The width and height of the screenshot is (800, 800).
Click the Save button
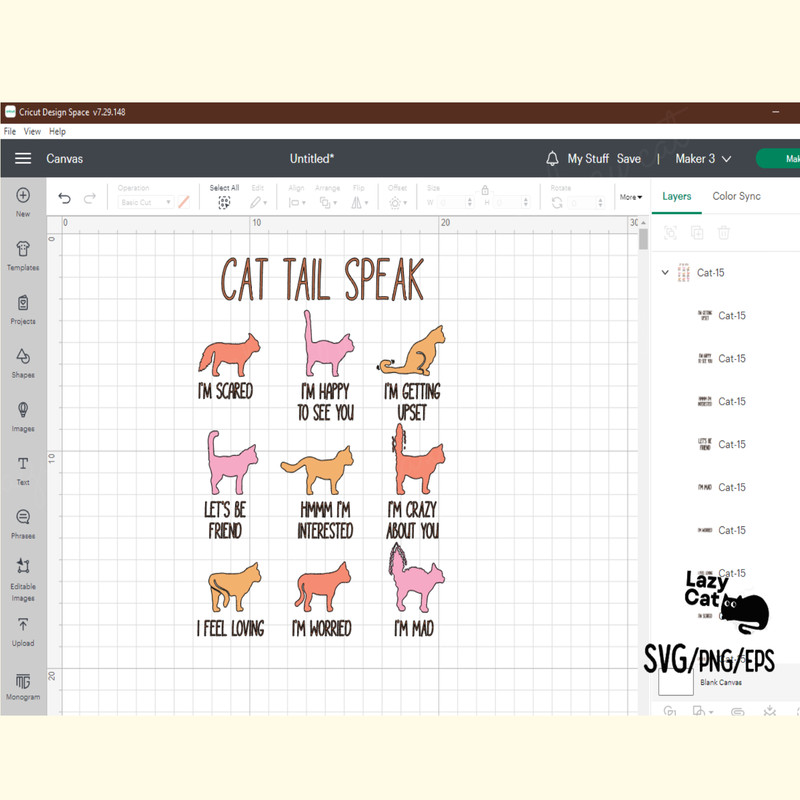click(629, 158)
